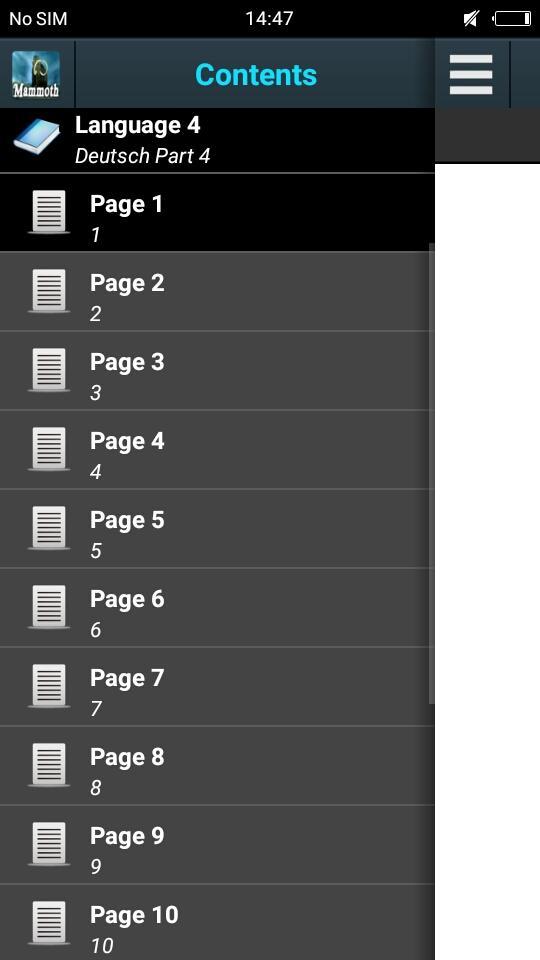This screenshot has width=540, height=960.
Task: Tap the battery indicator in the status bar
Action: click(512, 19)
